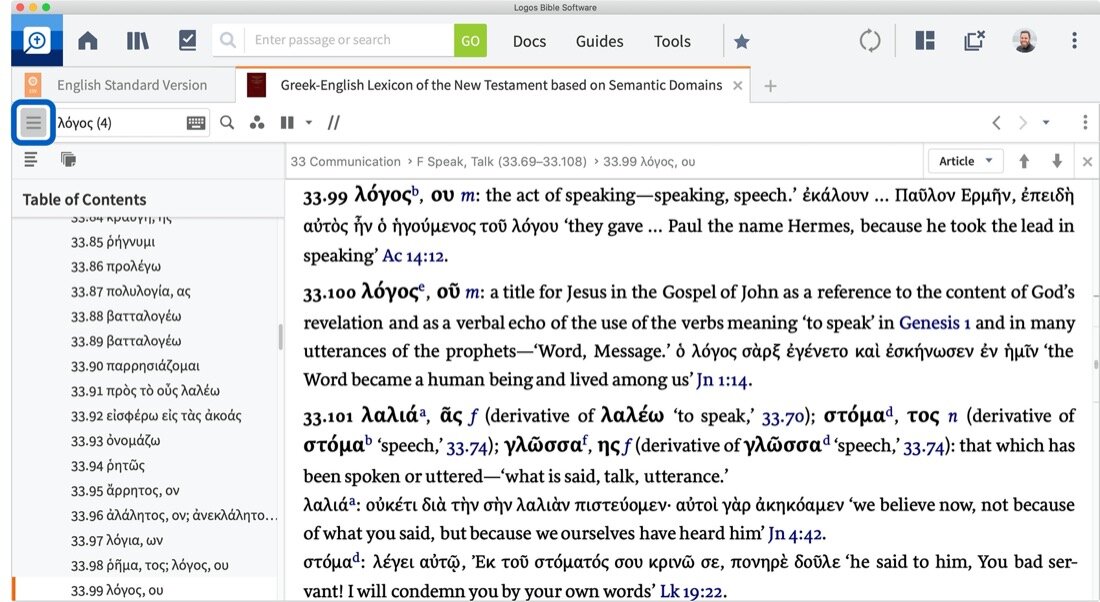Click the sync refresh icon

[870, 41]
